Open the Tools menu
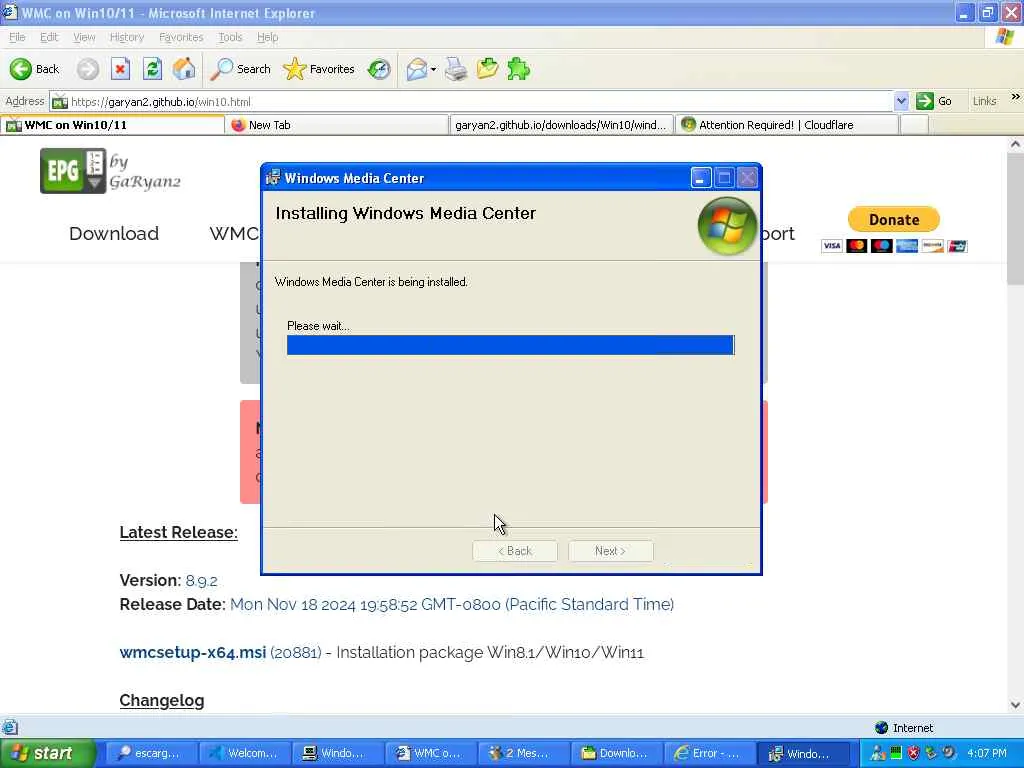The height and width of the screenshot is (768, 1024). pyautogui.click(x=230, y=37)
